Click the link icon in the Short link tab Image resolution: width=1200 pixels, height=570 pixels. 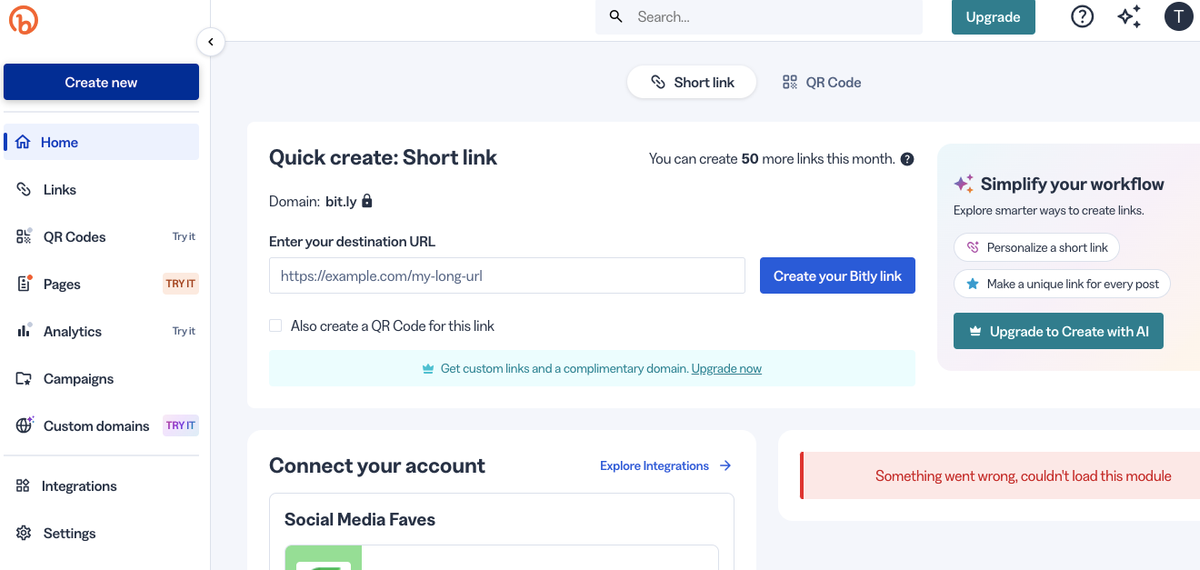tap(658, 82)
